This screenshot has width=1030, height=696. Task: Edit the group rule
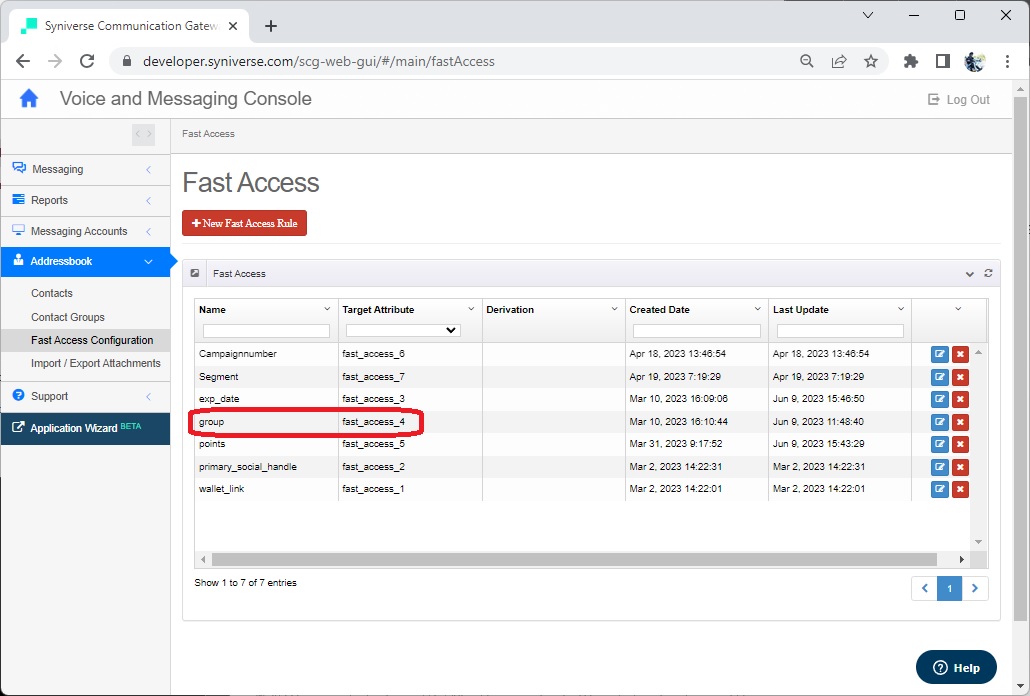(x=939, y=422)
